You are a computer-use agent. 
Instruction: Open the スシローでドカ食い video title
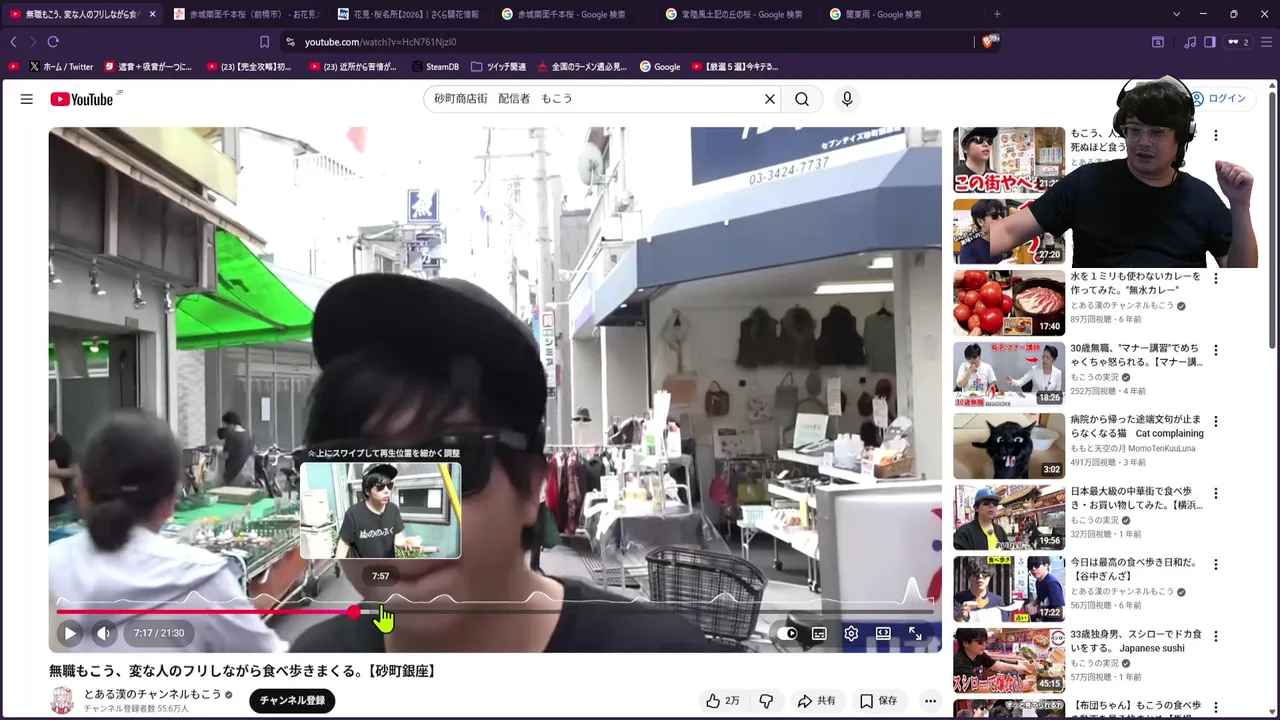point(1137,641)
